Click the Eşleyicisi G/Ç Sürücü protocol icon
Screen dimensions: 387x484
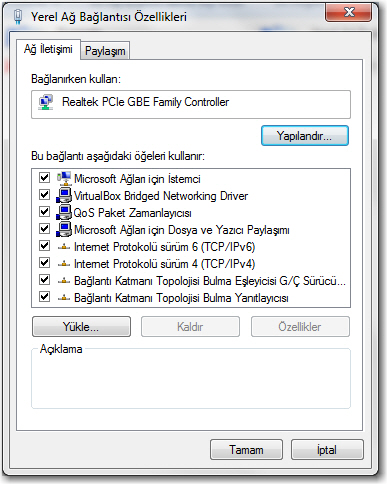(64, 281)
